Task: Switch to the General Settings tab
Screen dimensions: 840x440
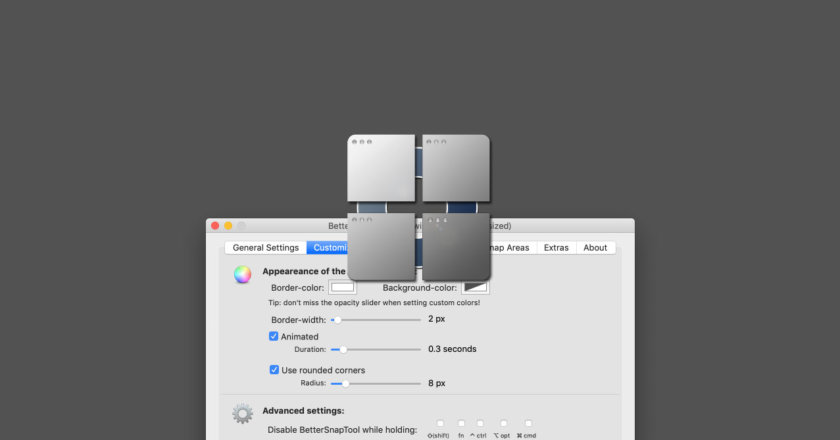Action: pos(266,248)
